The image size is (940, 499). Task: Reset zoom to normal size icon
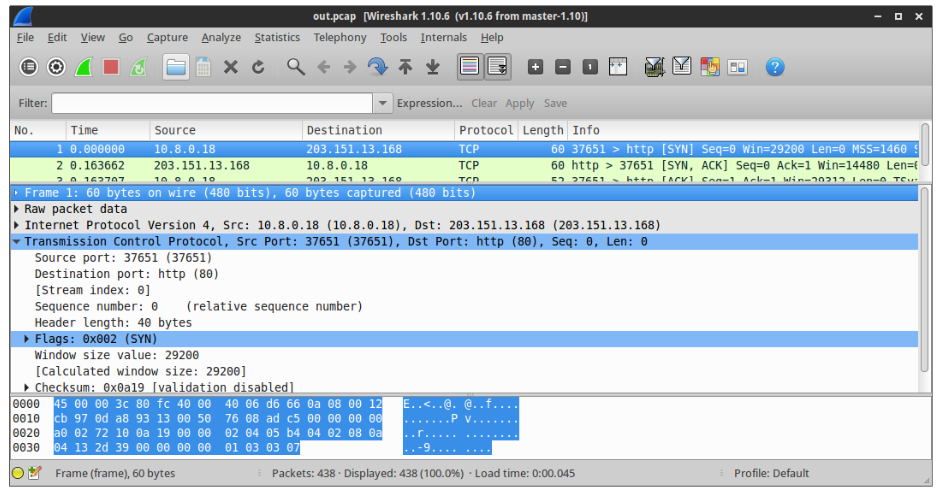click(x=590, y=67)
